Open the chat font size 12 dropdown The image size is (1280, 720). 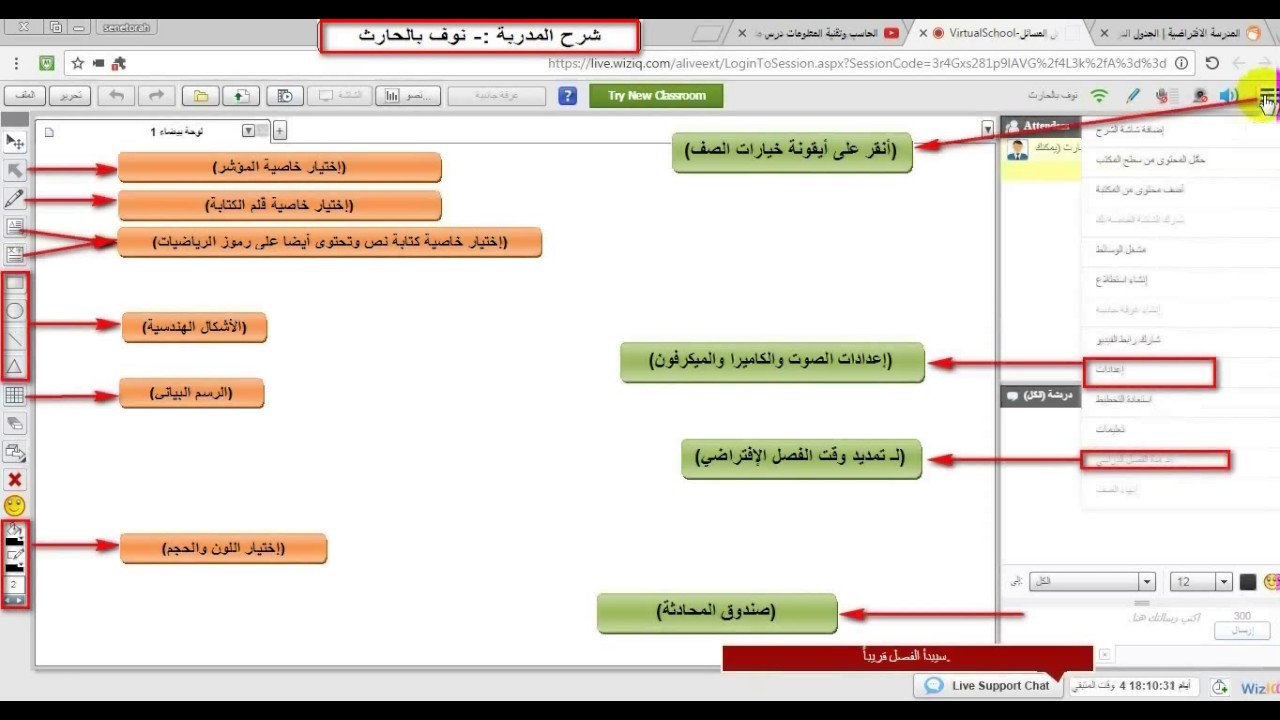[1201, 582]
